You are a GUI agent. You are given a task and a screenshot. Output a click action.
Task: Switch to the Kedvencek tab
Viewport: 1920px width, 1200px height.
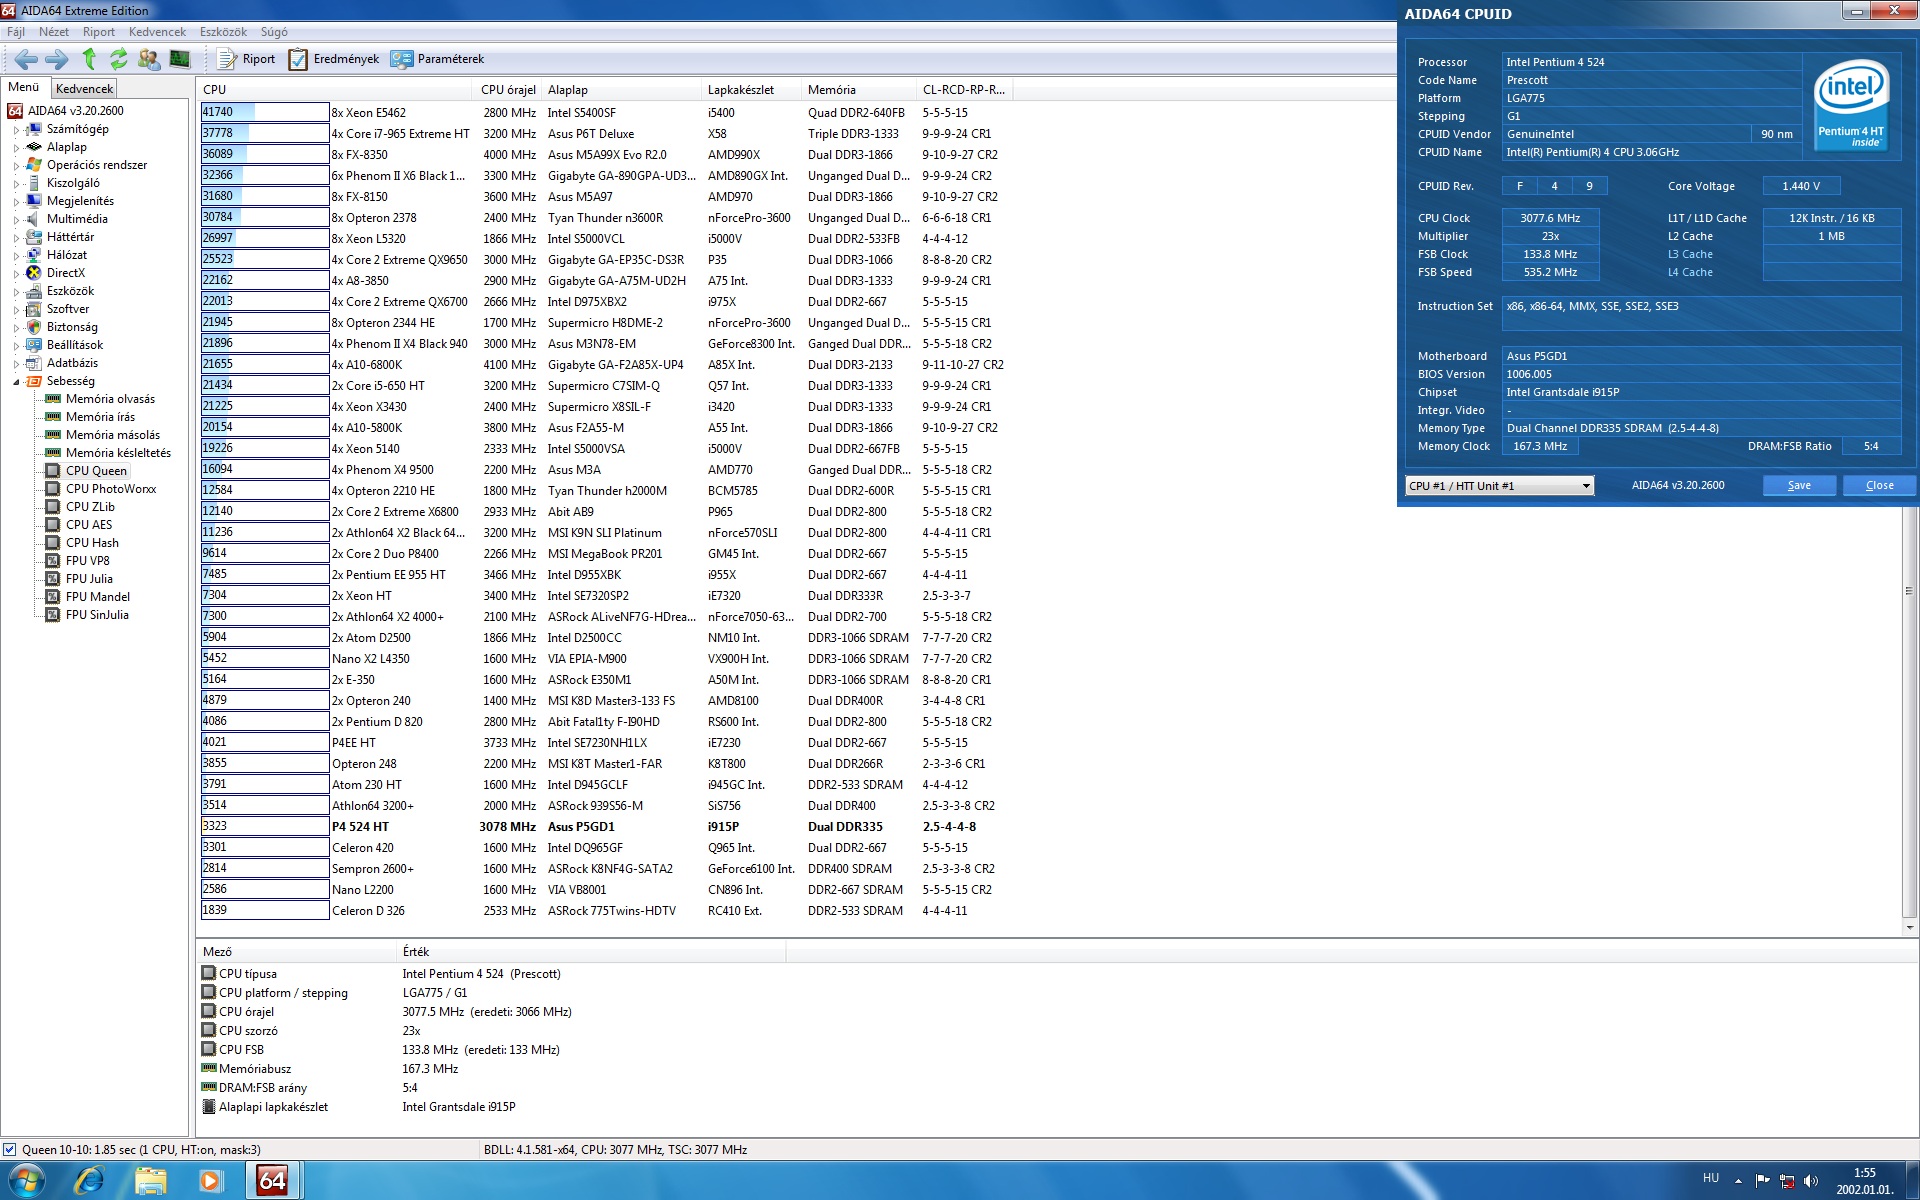coord(84,88)
